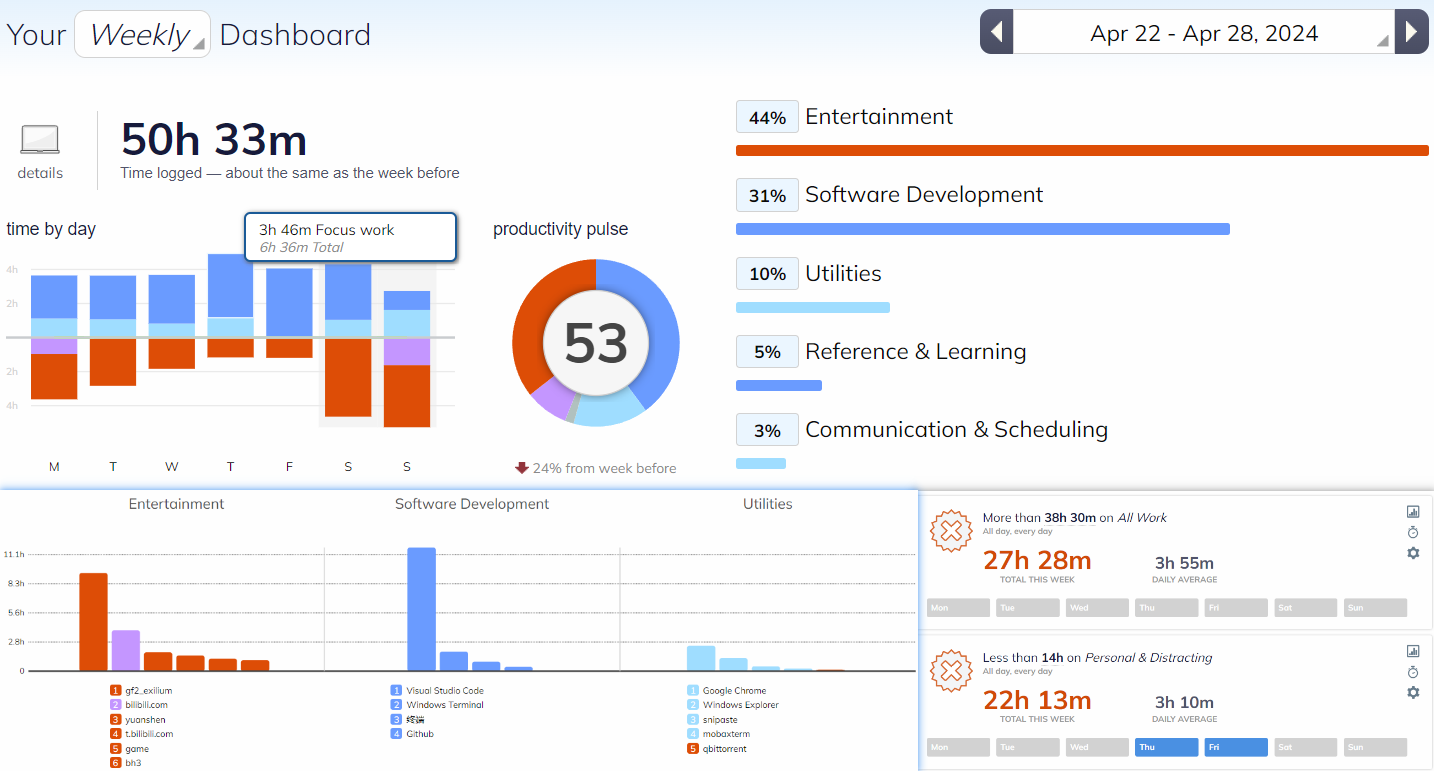Open gear settings for All Work goal
Viewport: 1434px width, 771px height.
click(1413, 553)
